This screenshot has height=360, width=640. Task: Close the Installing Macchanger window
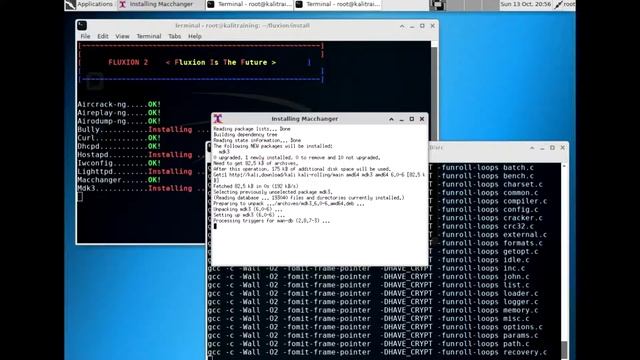point(422,119)
